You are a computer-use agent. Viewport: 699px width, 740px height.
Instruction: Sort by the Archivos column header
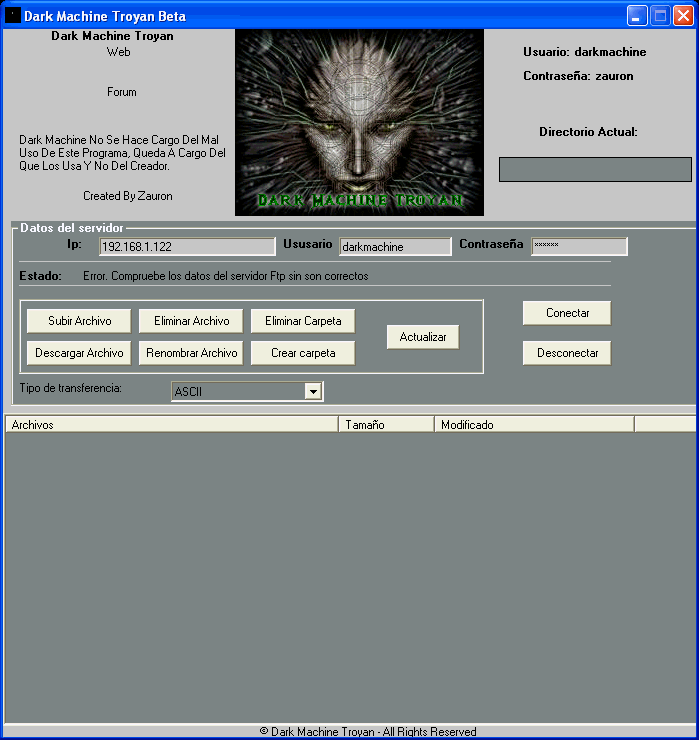[172, 425]
